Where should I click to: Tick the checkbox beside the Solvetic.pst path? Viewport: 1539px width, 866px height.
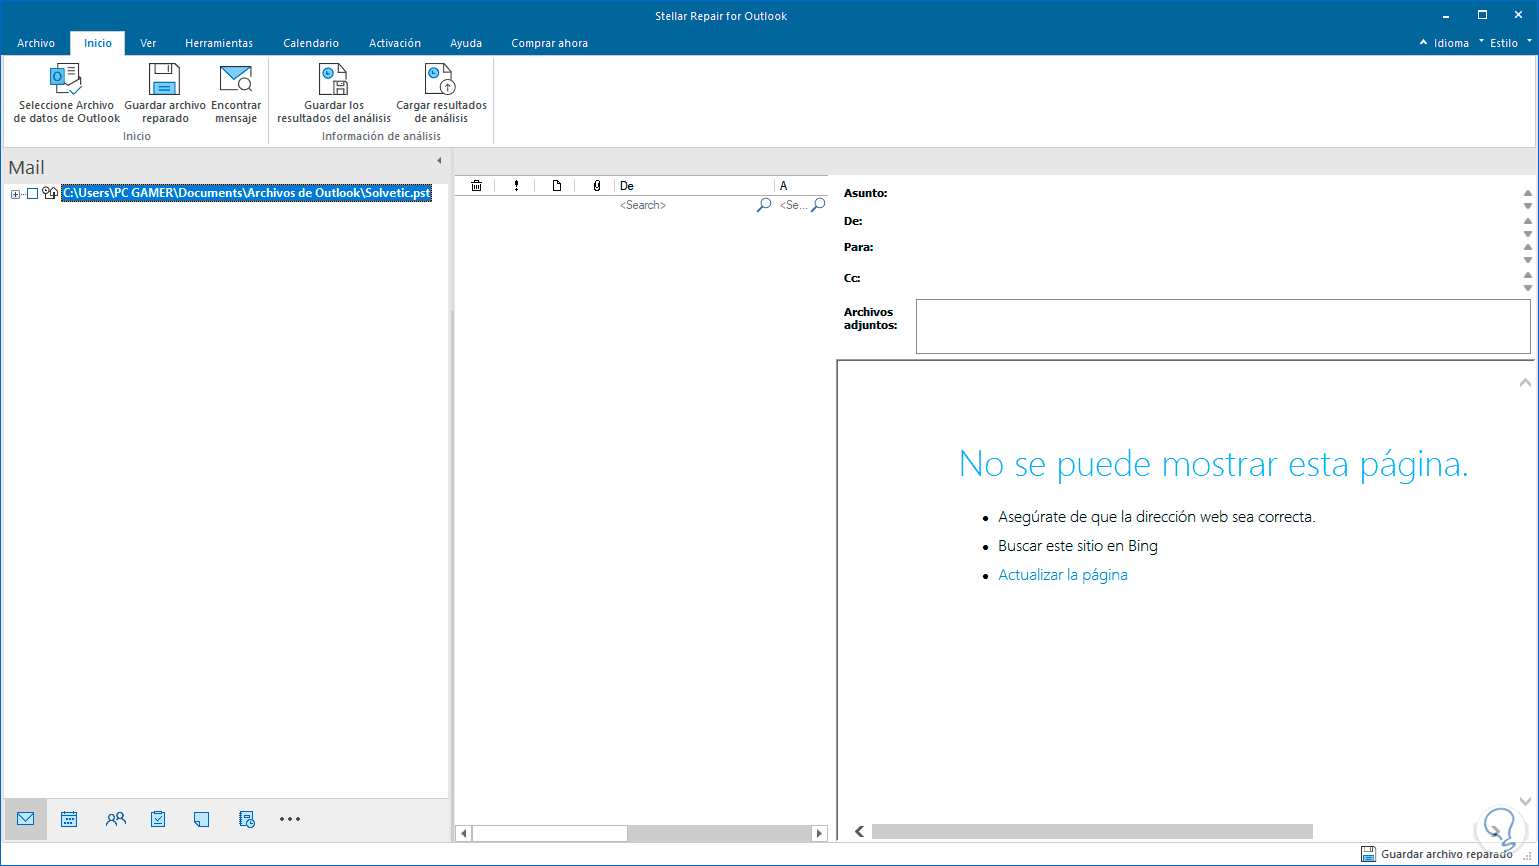[x=32, y=194]
